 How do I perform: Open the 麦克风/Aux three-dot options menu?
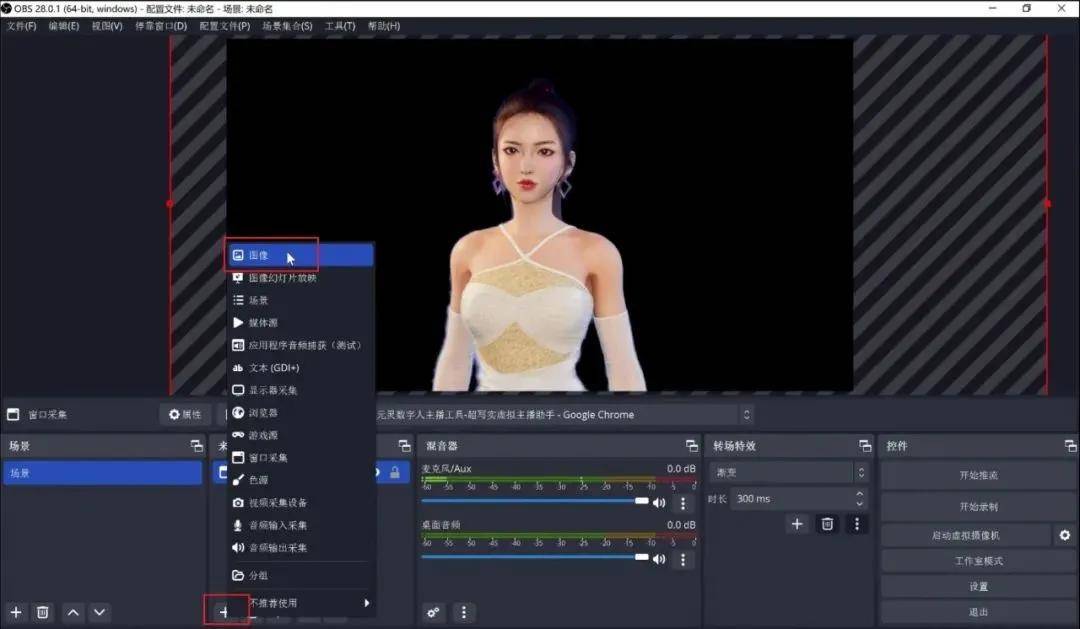684,503
